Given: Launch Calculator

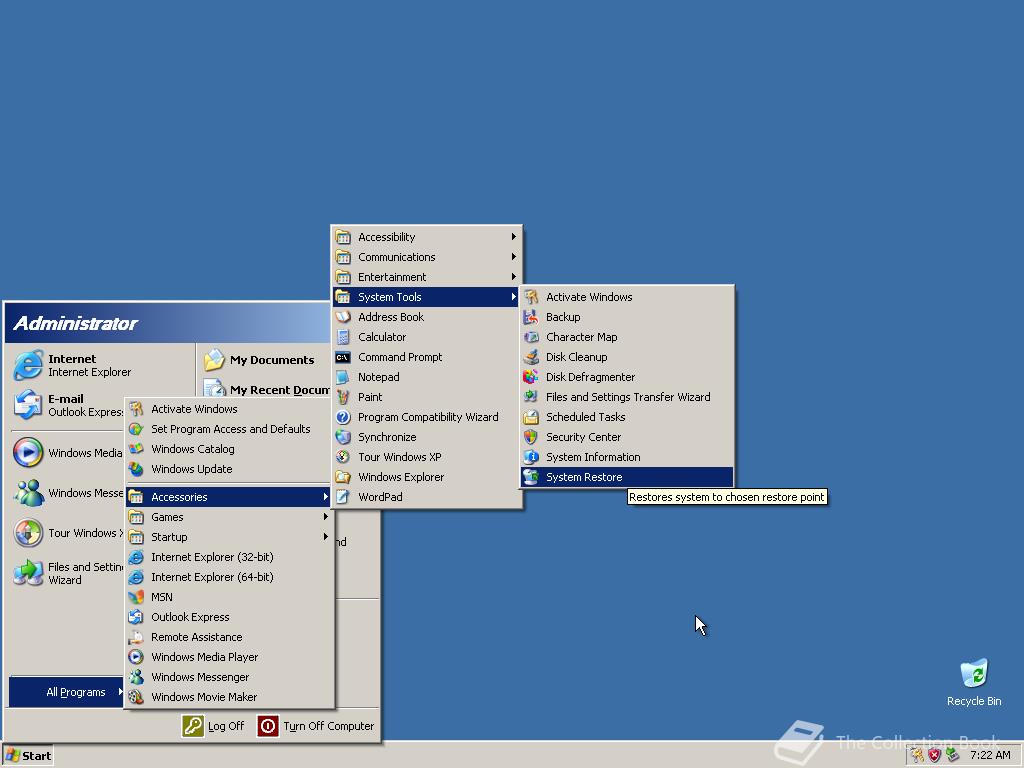Looking at the screenshot, I should [x=383, y=337].
